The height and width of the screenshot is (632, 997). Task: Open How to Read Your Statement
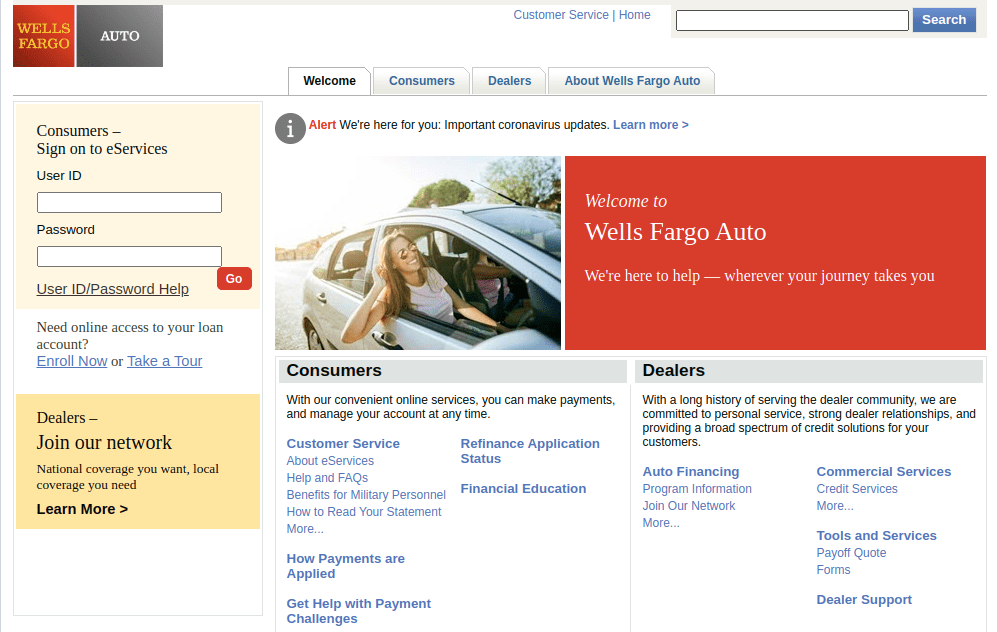point(364,512)
